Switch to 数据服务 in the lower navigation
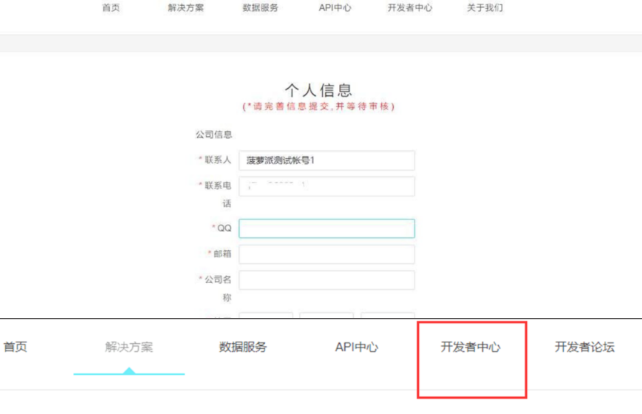 click(x=243, y=347)
